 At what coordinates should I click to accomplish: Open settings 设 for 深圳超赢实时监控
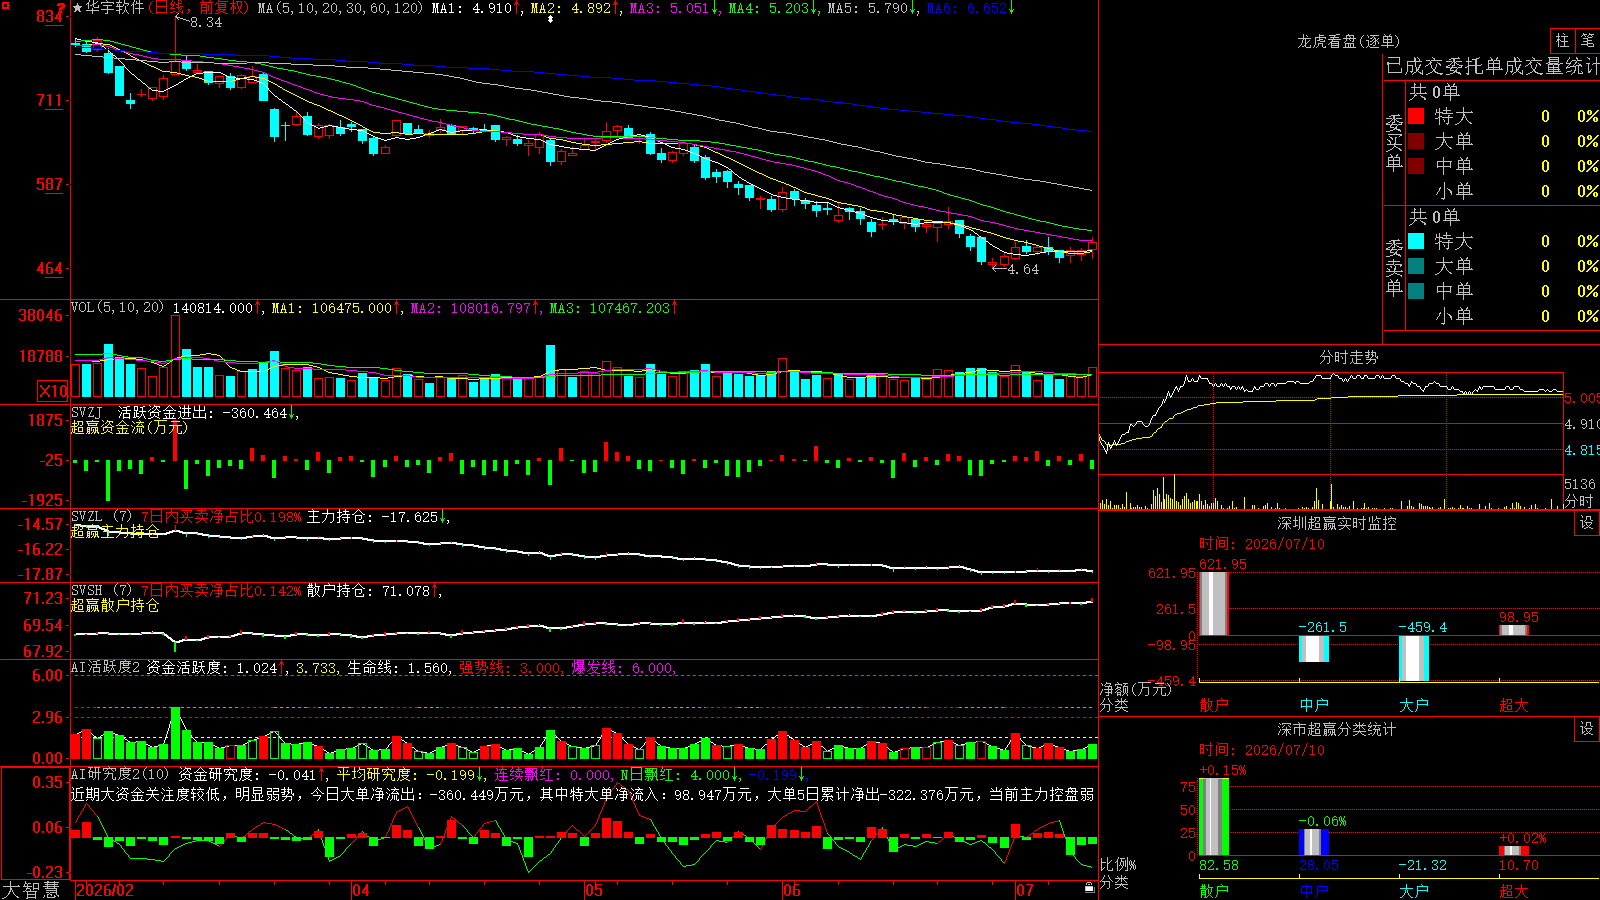tap(1587, 523)
